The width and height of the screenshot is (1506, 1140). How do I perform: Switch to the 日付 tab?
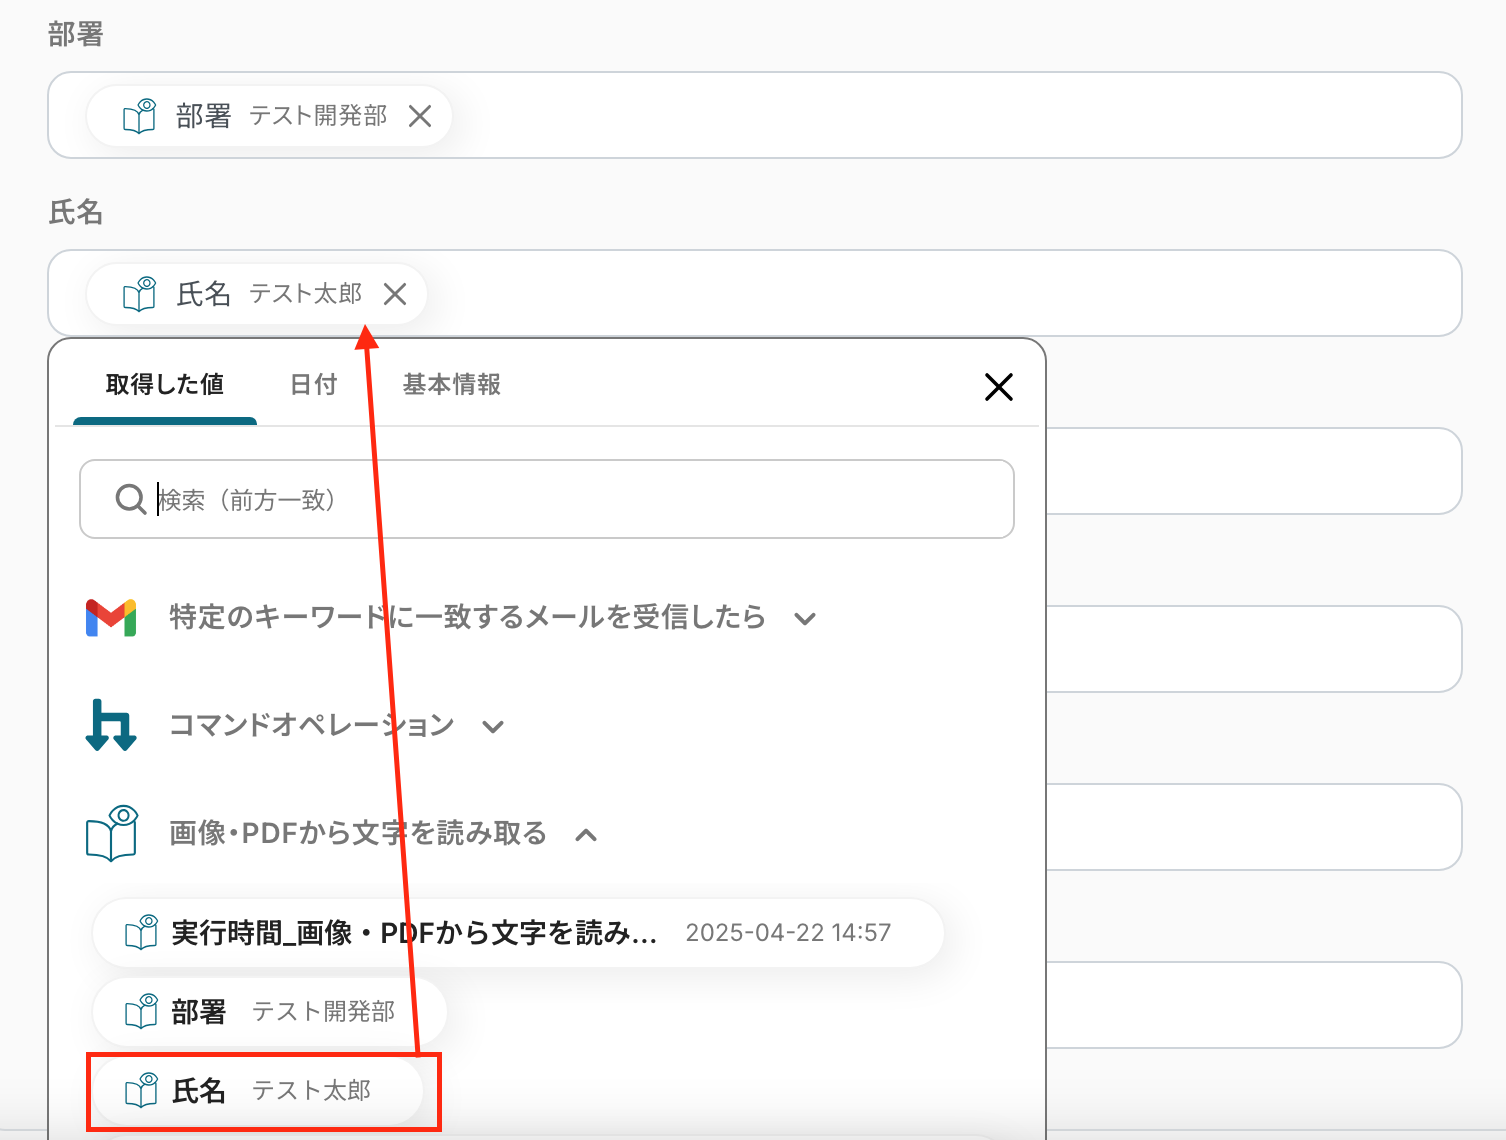pos(313,385)
